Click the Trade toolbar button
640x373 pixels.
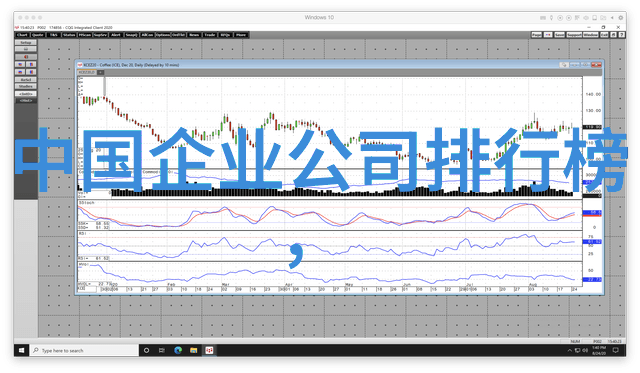pyautogui.click(x=210, y=35)
